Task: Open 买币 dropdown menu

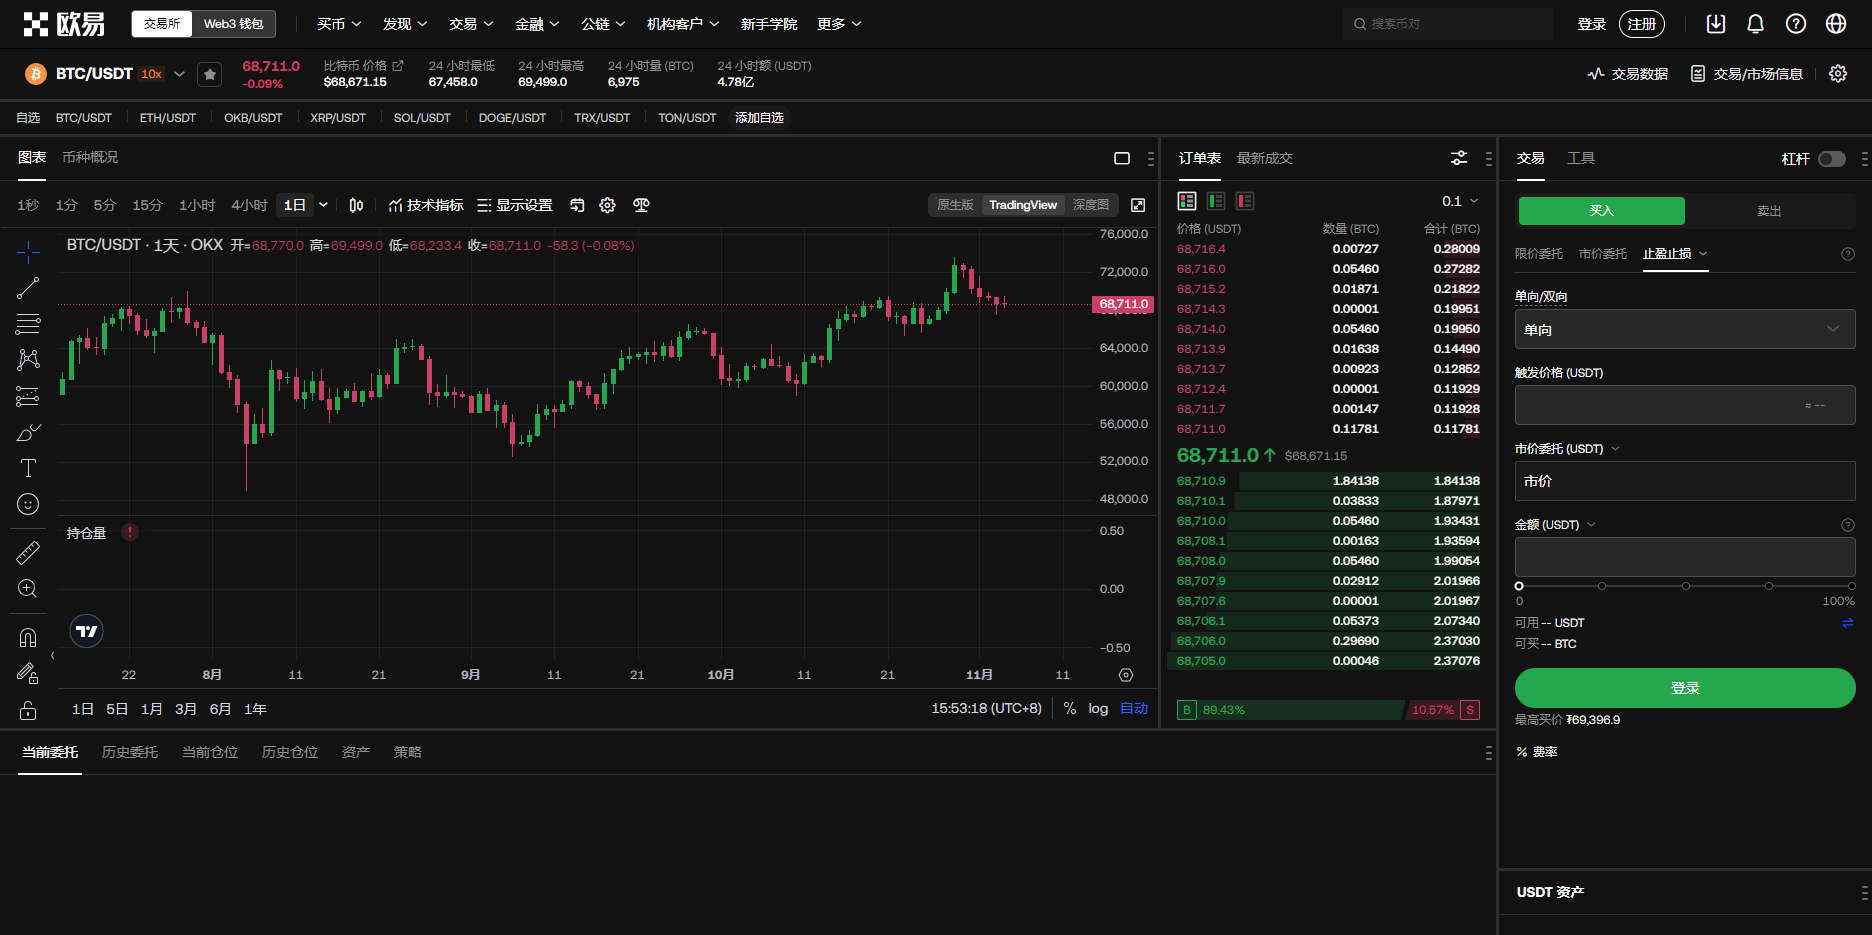Action: 339,24
